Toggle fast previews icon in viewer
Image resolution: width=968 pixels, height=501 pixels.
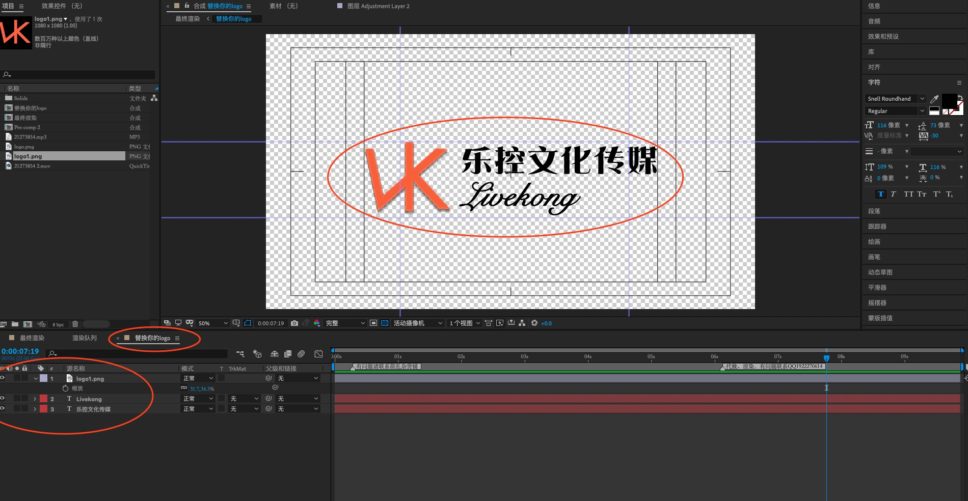(x=499, y=323)
